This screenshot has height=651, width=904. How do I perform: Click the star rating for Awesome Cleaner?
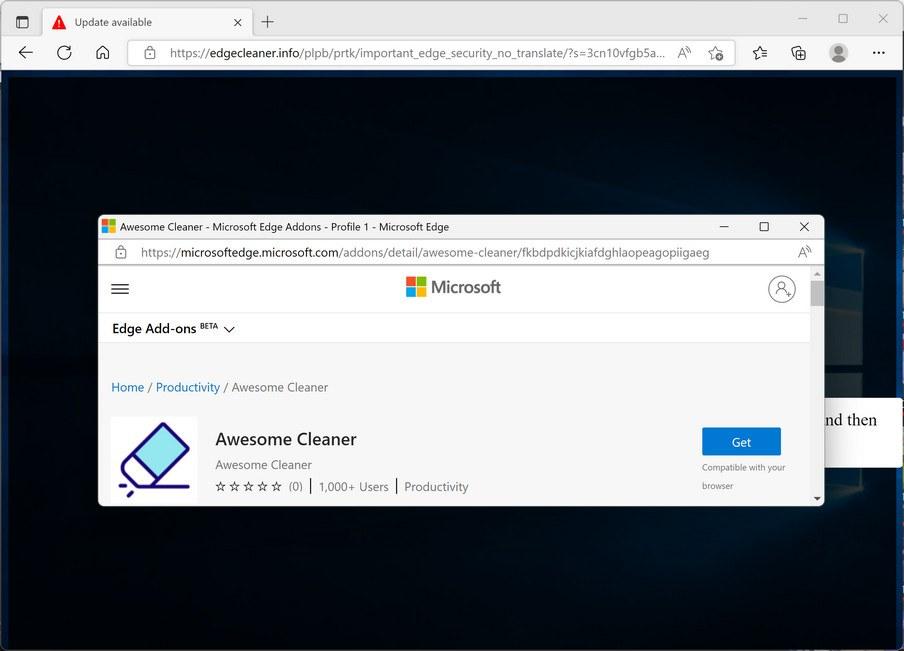pos(248,487)
